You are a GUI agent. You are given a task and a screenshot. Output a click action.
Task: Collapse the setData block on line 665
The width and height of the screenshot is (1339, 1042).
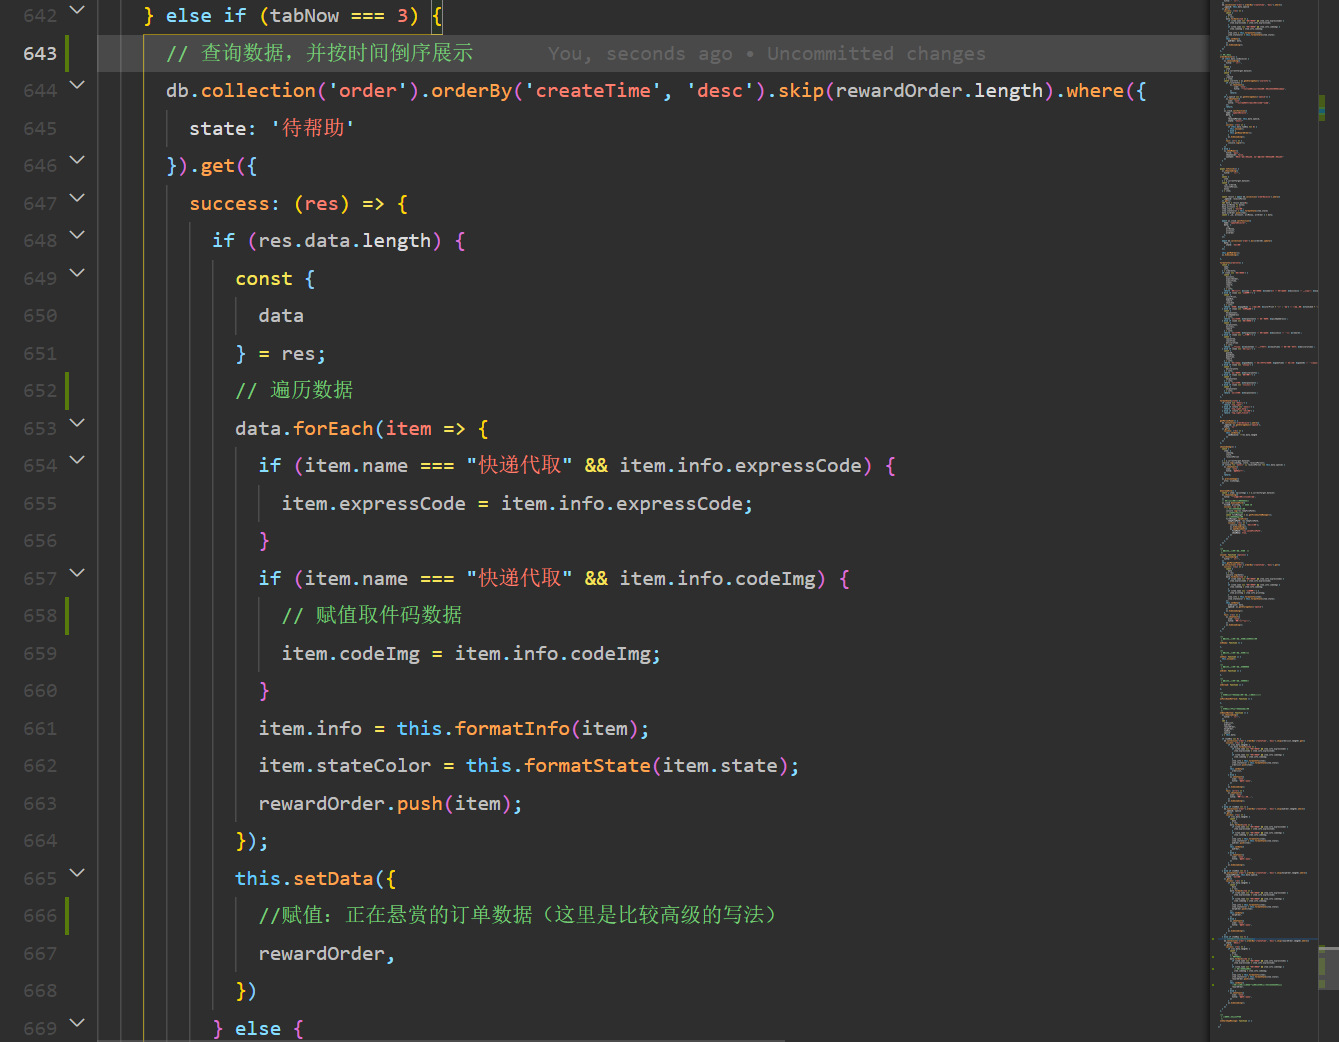[78, 874]
